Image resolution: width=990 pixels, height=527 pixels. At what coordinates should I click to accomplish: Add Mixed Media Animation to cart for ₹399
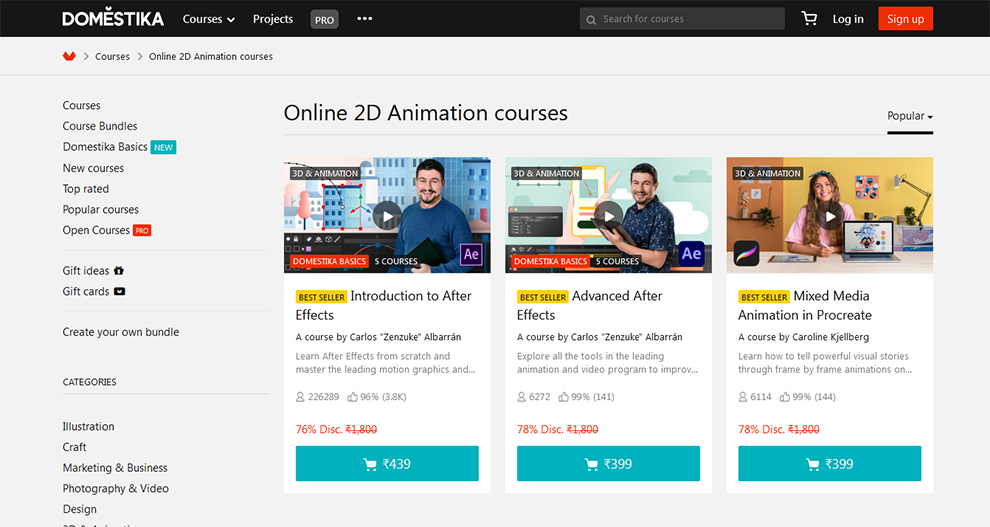pyautogui.click(x=830, y=464)
